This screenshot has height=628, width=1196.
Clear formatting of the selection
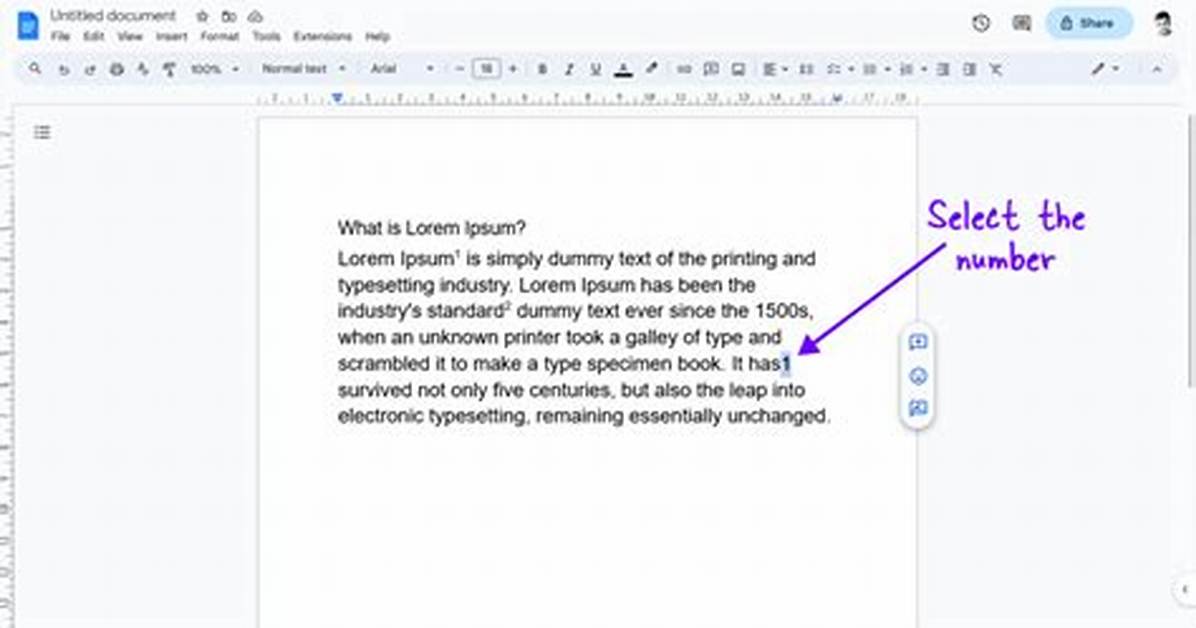tap(996, 69)
